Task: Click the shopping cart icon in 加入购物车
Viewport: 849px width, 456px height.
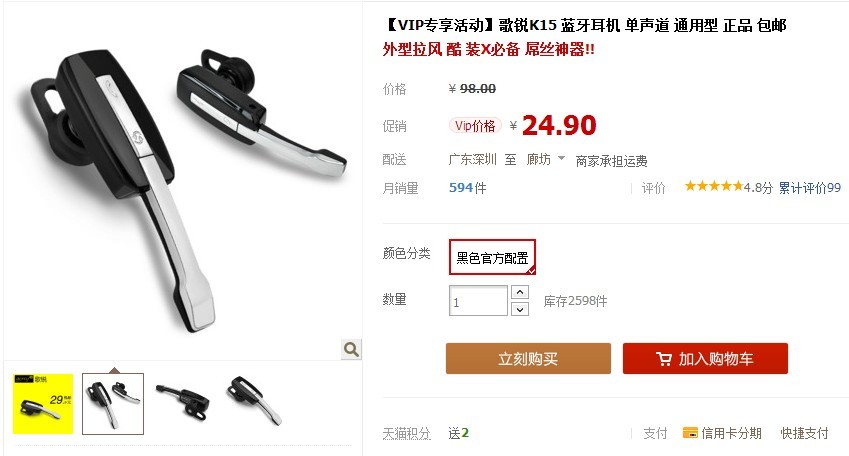Action: pyautogui.click(x=663, y=359)
